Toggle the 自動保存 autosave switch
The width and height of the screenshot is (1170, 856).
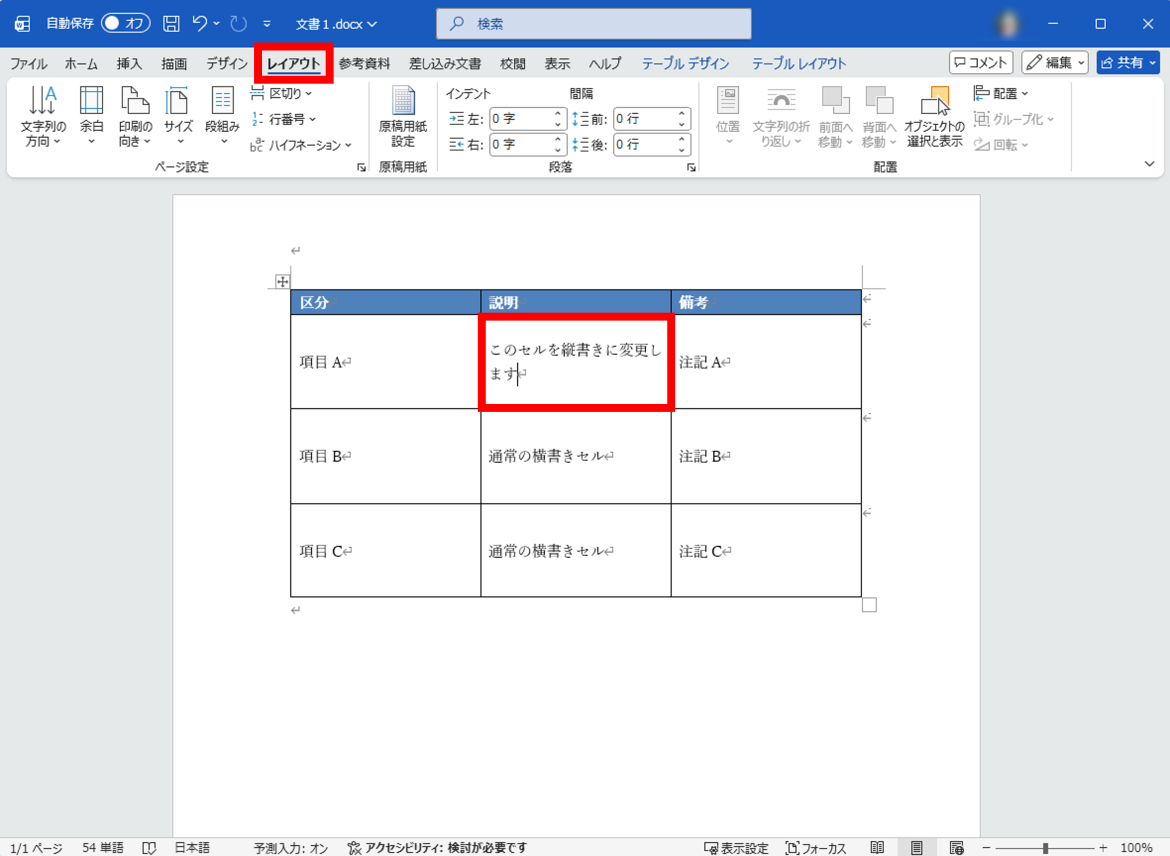coord(125,23)
